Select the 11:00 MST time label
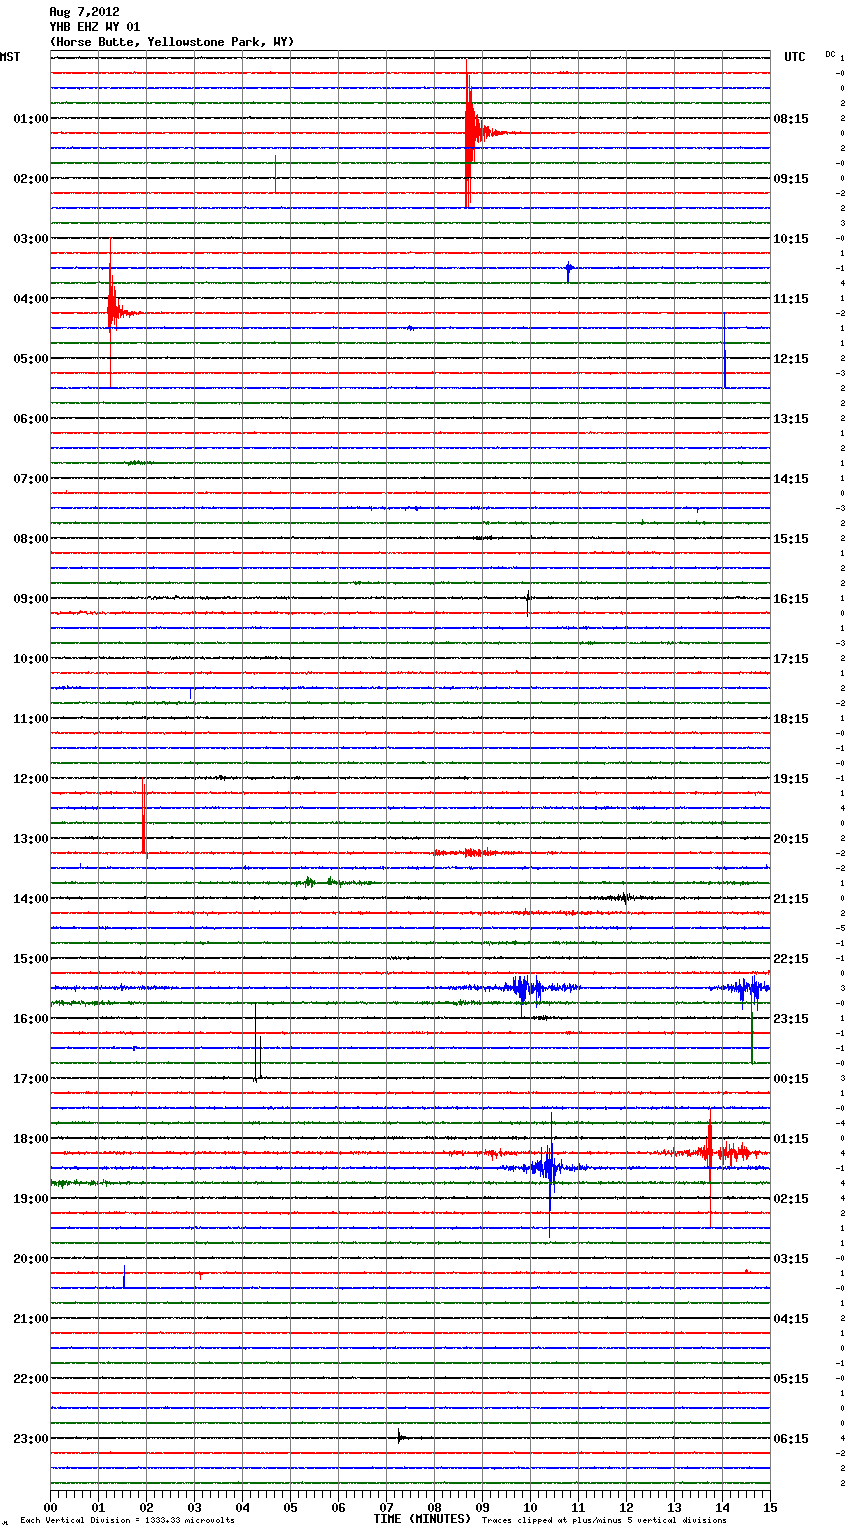Viewport: 850px width, 1534px height. (x=31, y=718)
